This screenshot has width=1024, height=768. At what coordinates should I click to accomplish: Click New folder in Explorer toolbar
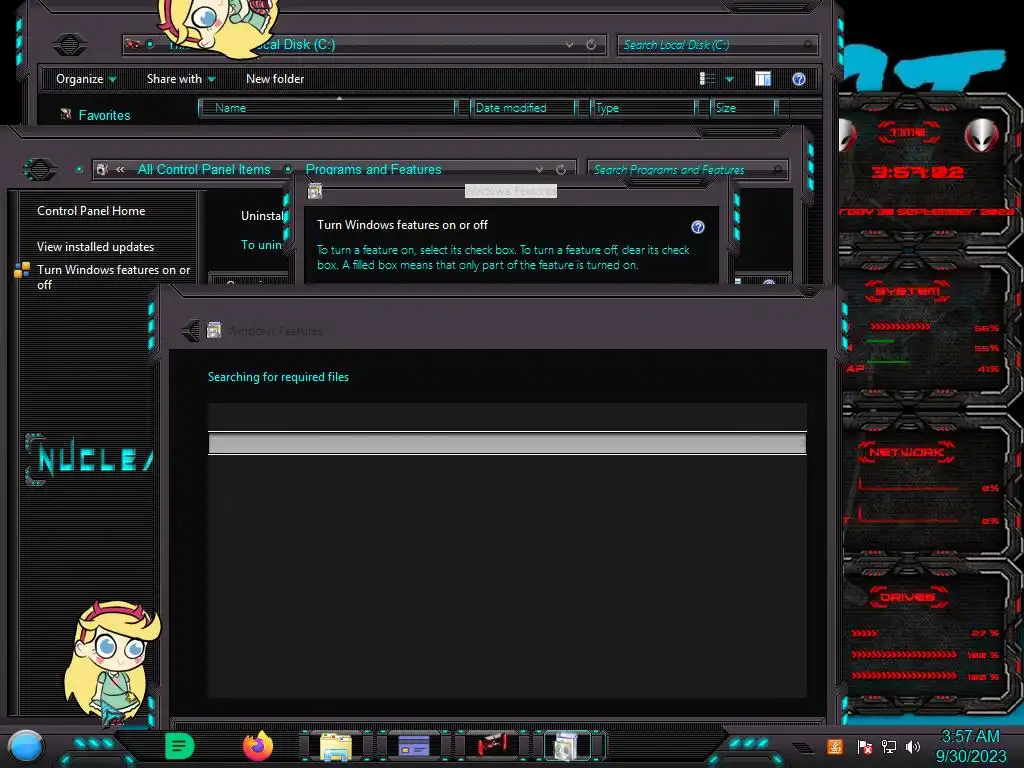(275, 79)
